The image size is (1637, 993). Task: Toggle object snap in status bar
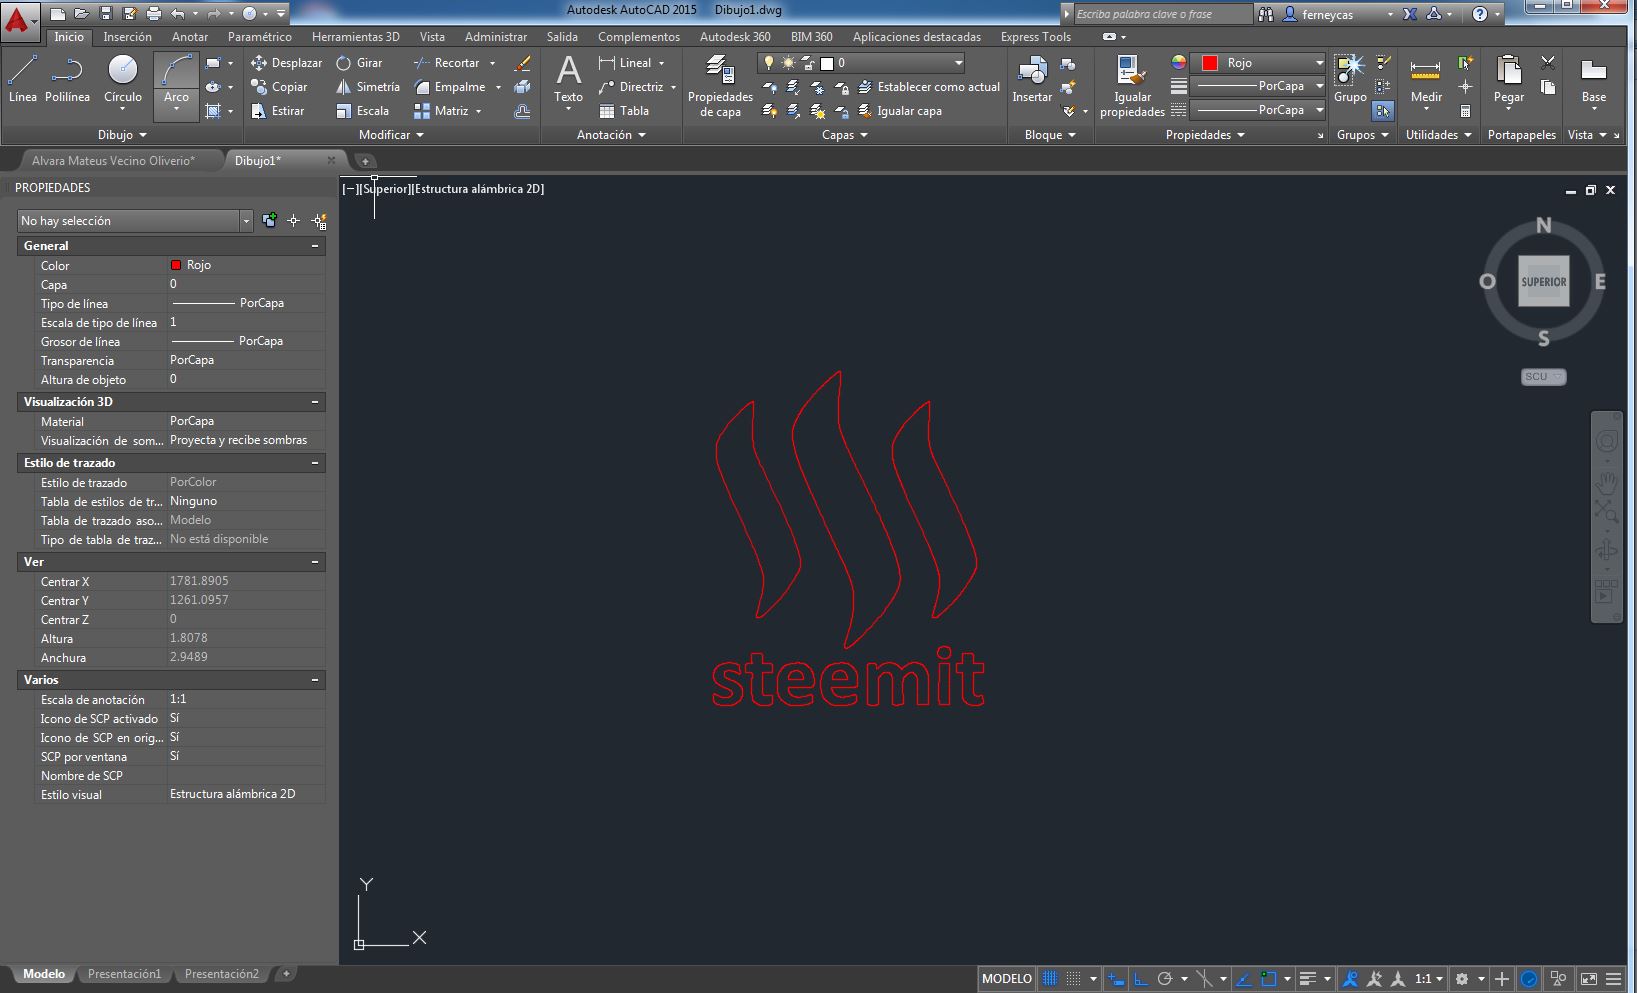click(x=1268, y=979)
